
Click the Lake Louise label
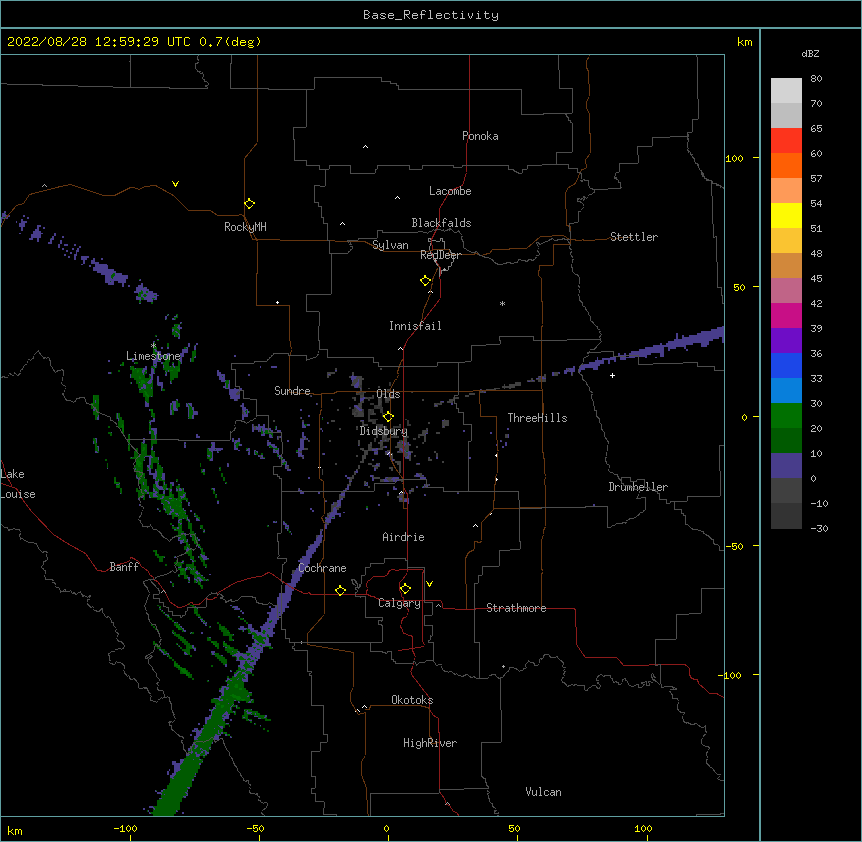point(18,484)
